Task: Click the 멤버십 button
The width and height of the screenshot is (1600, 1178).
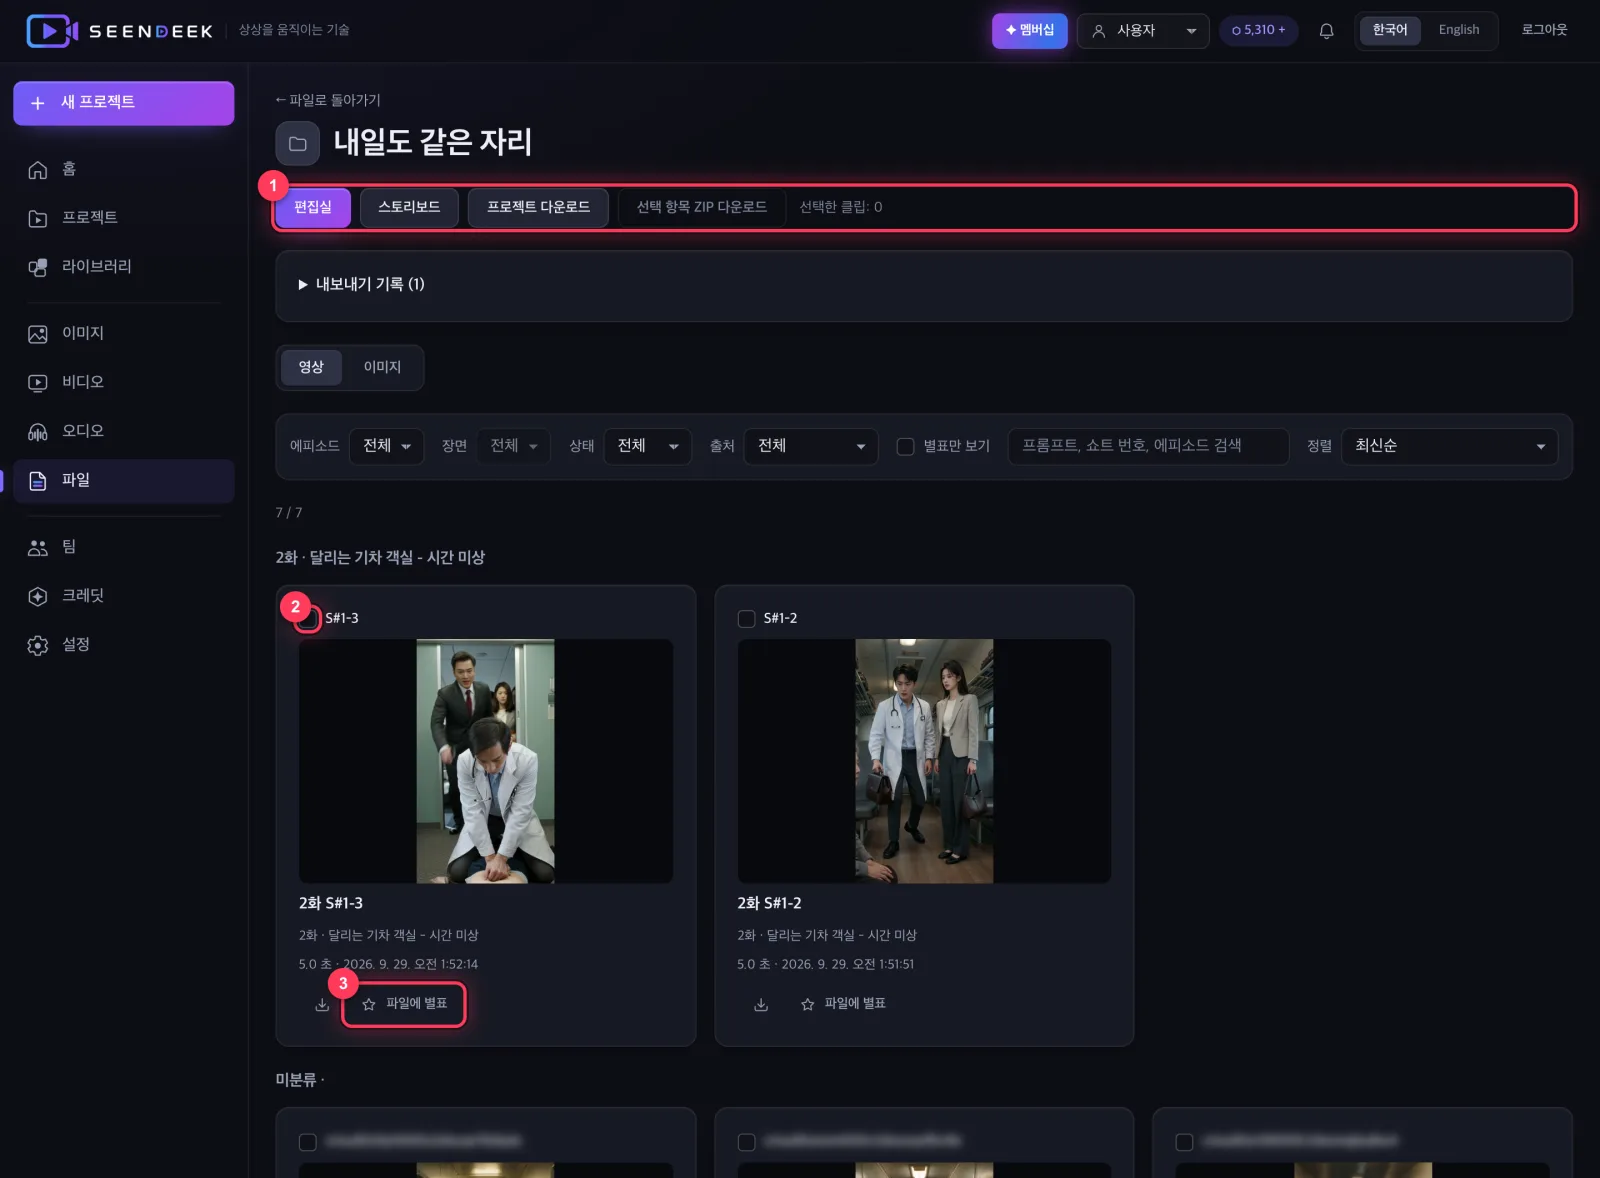Action: (1030, 31)
